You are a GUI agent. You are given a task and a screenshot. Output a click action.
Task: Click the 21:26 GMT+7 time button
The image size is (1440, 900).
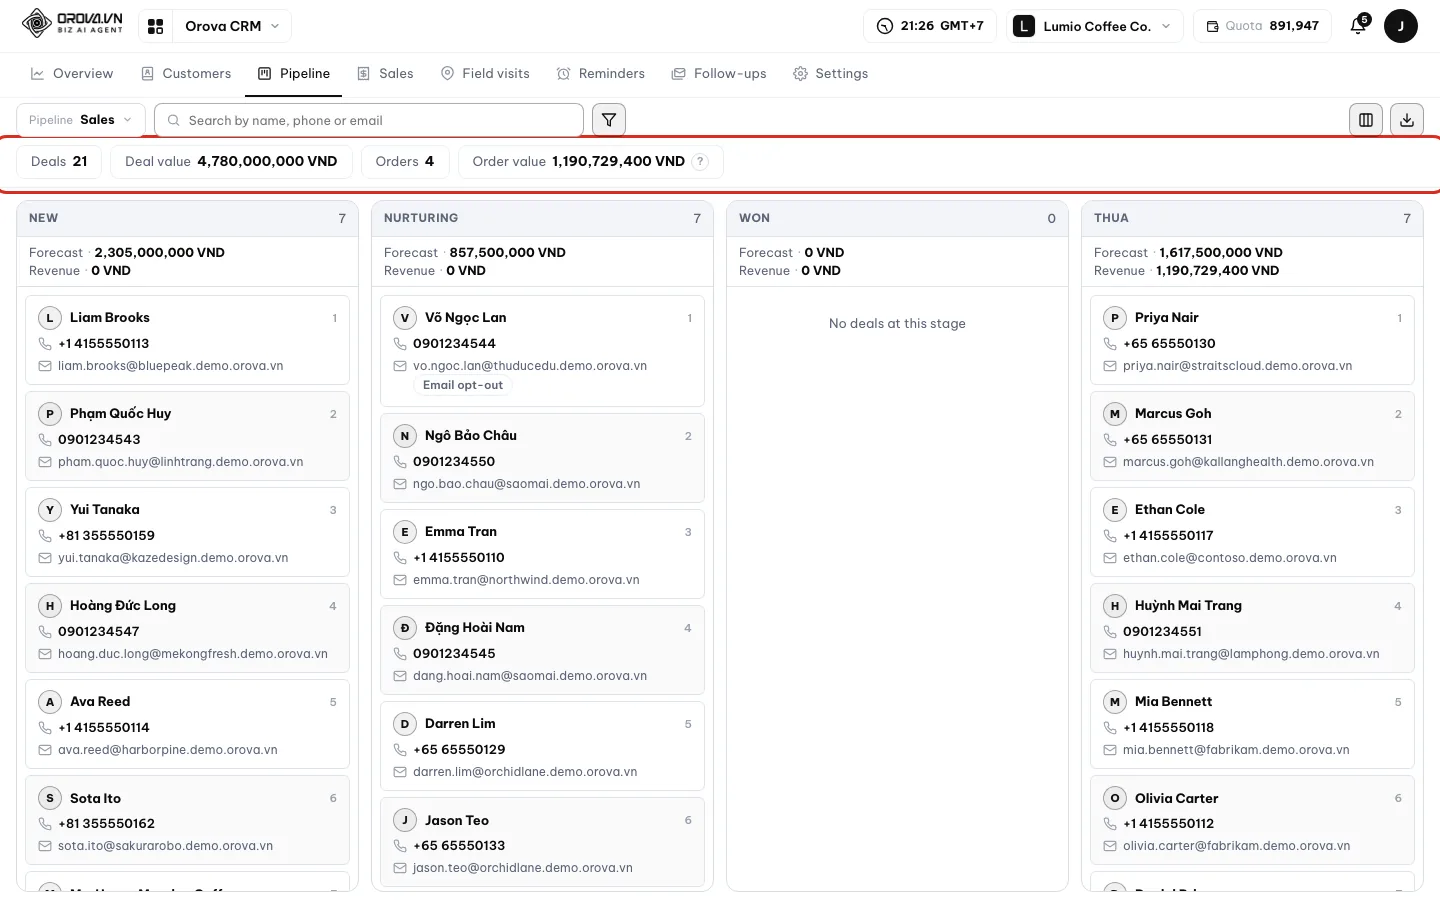(930, 26)
